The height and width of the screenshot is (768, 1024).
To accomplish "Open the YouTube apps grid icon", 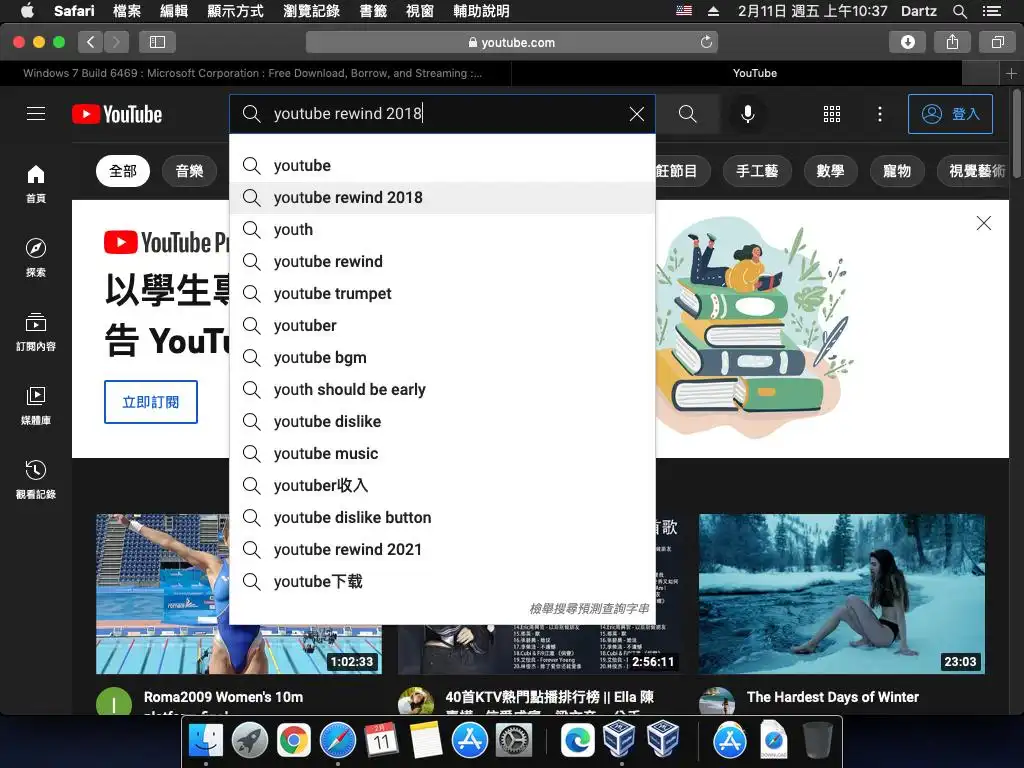I will click(x=831, y=114).
